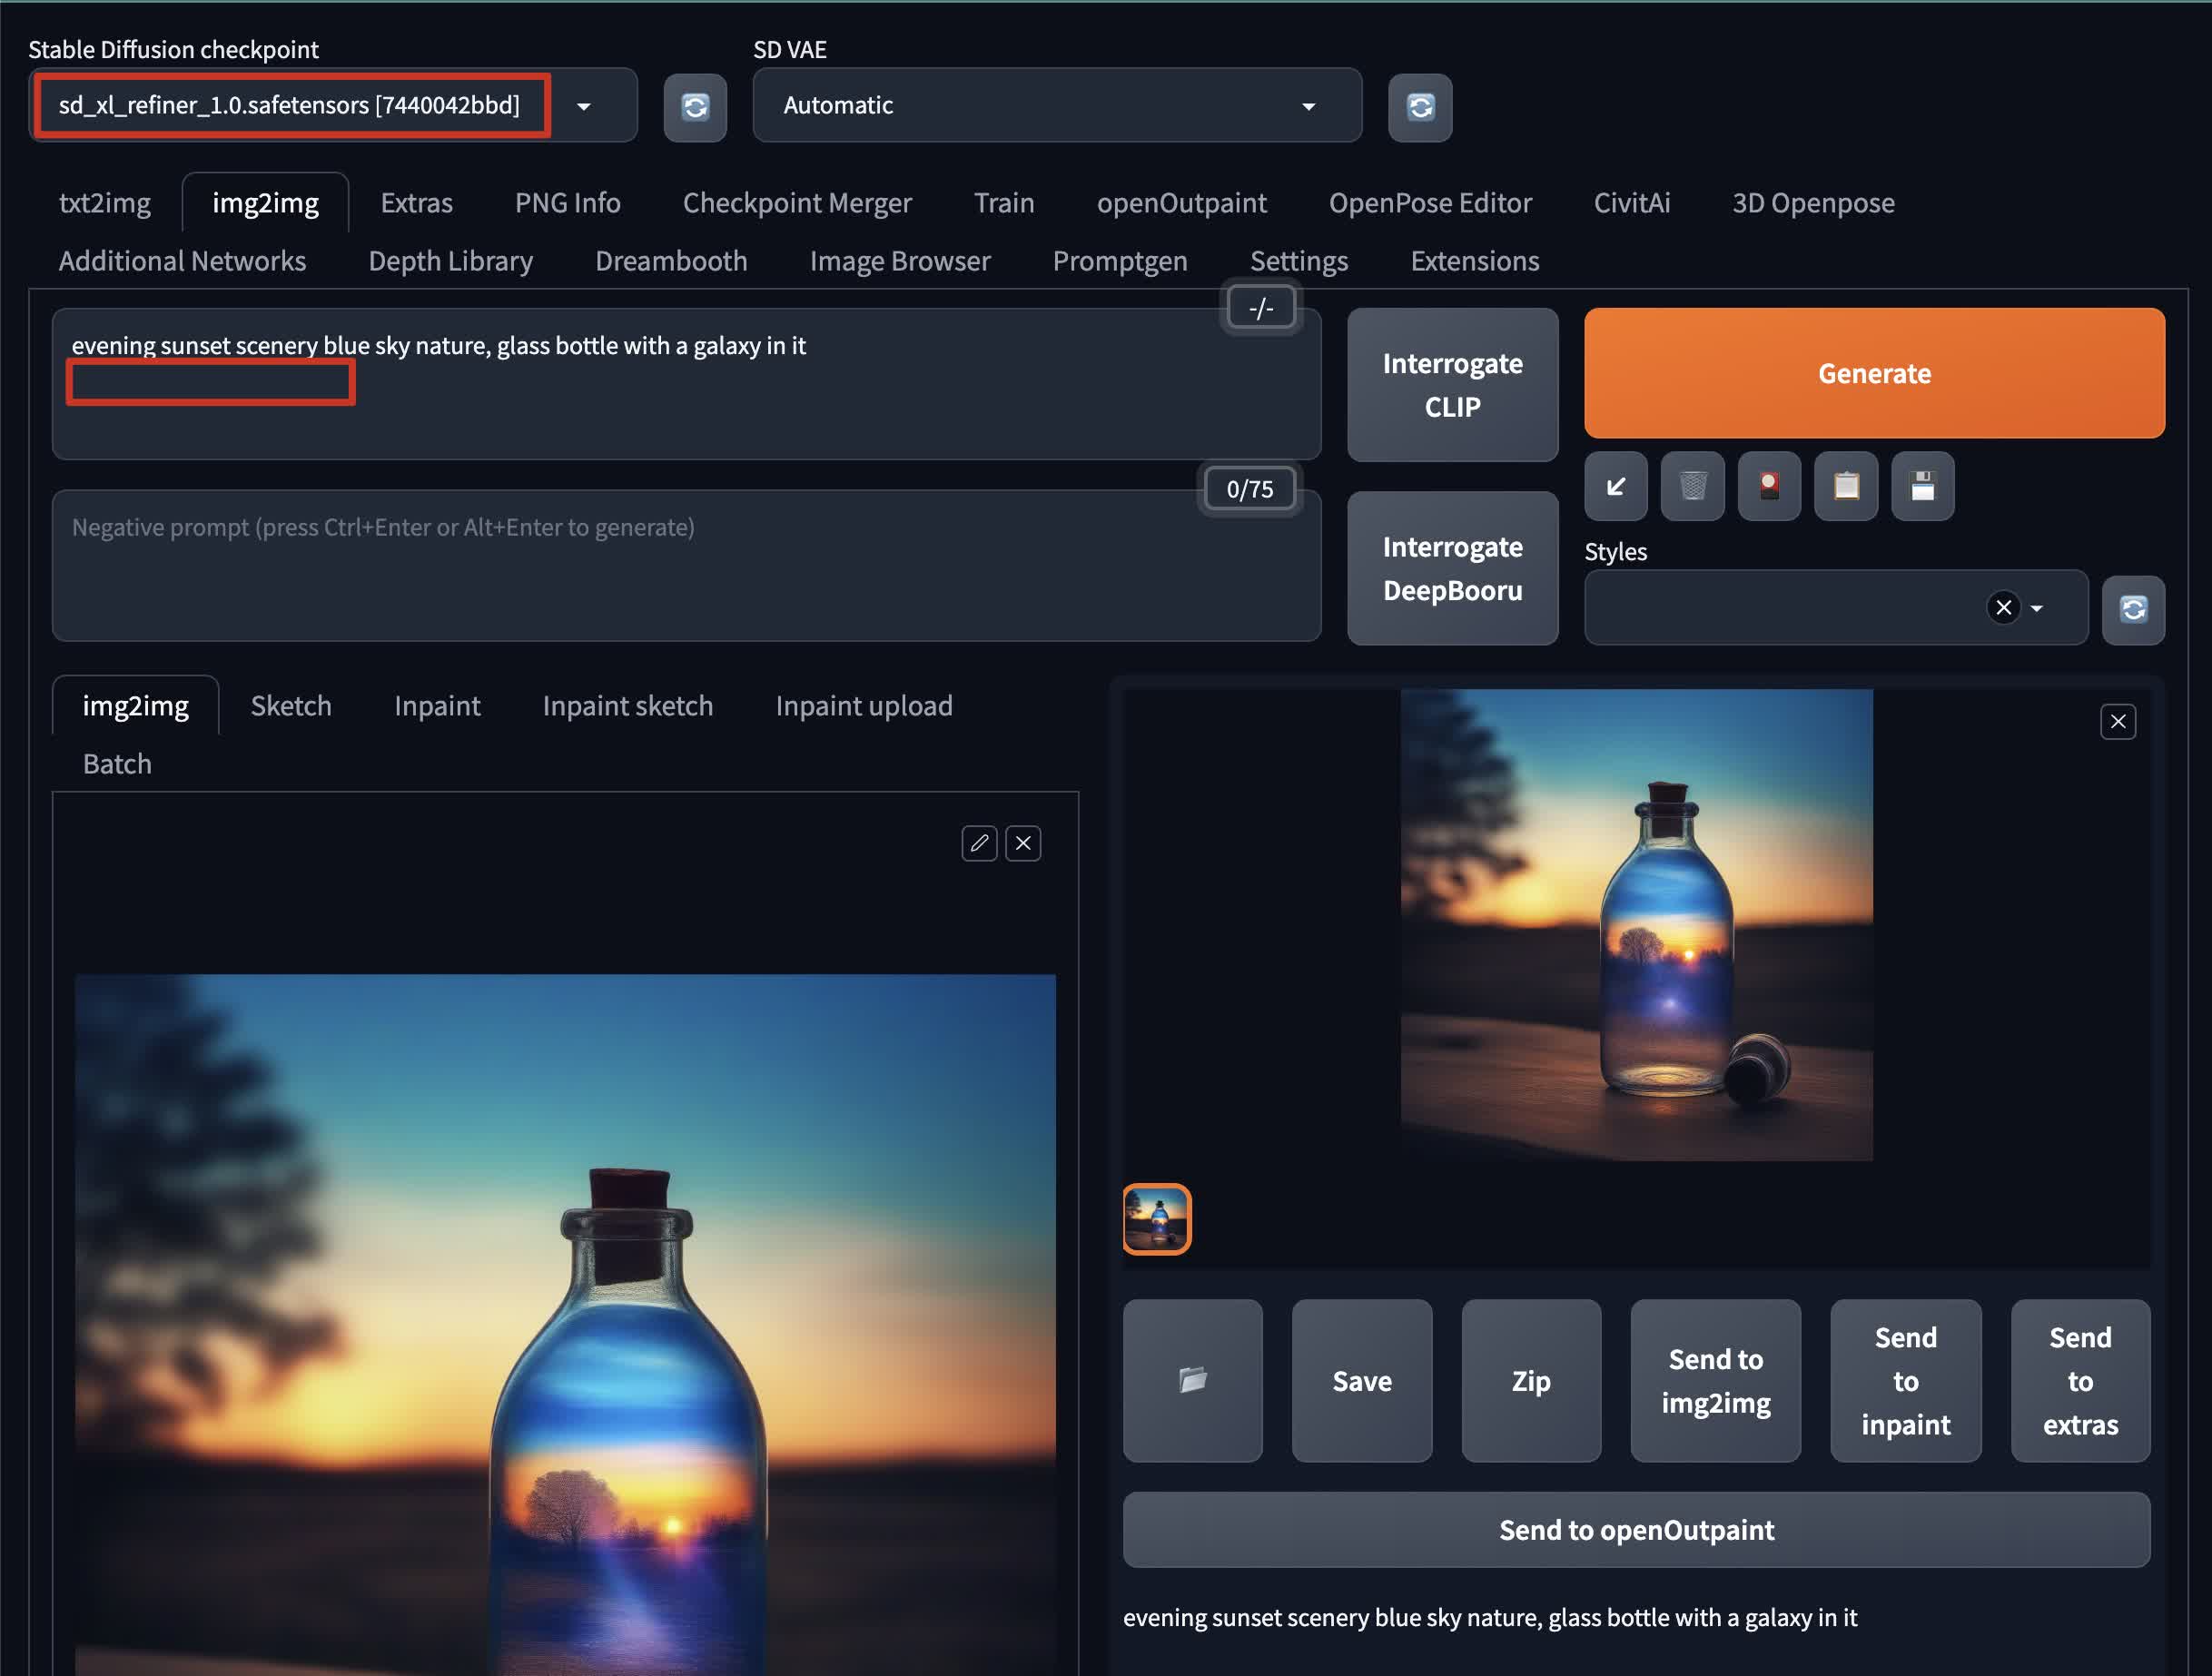The width and height of the screenshot is (2212, 1676).
Task: Expand the Styles dropdown arrow
Action: coord(2037,608)
